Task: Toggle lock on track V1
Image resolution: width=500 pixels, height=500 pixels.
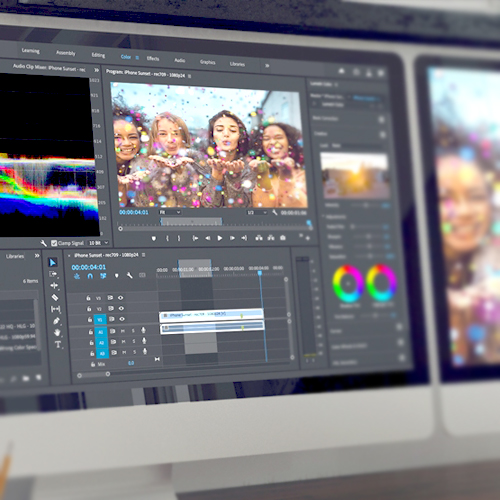Action: [90, 319]
